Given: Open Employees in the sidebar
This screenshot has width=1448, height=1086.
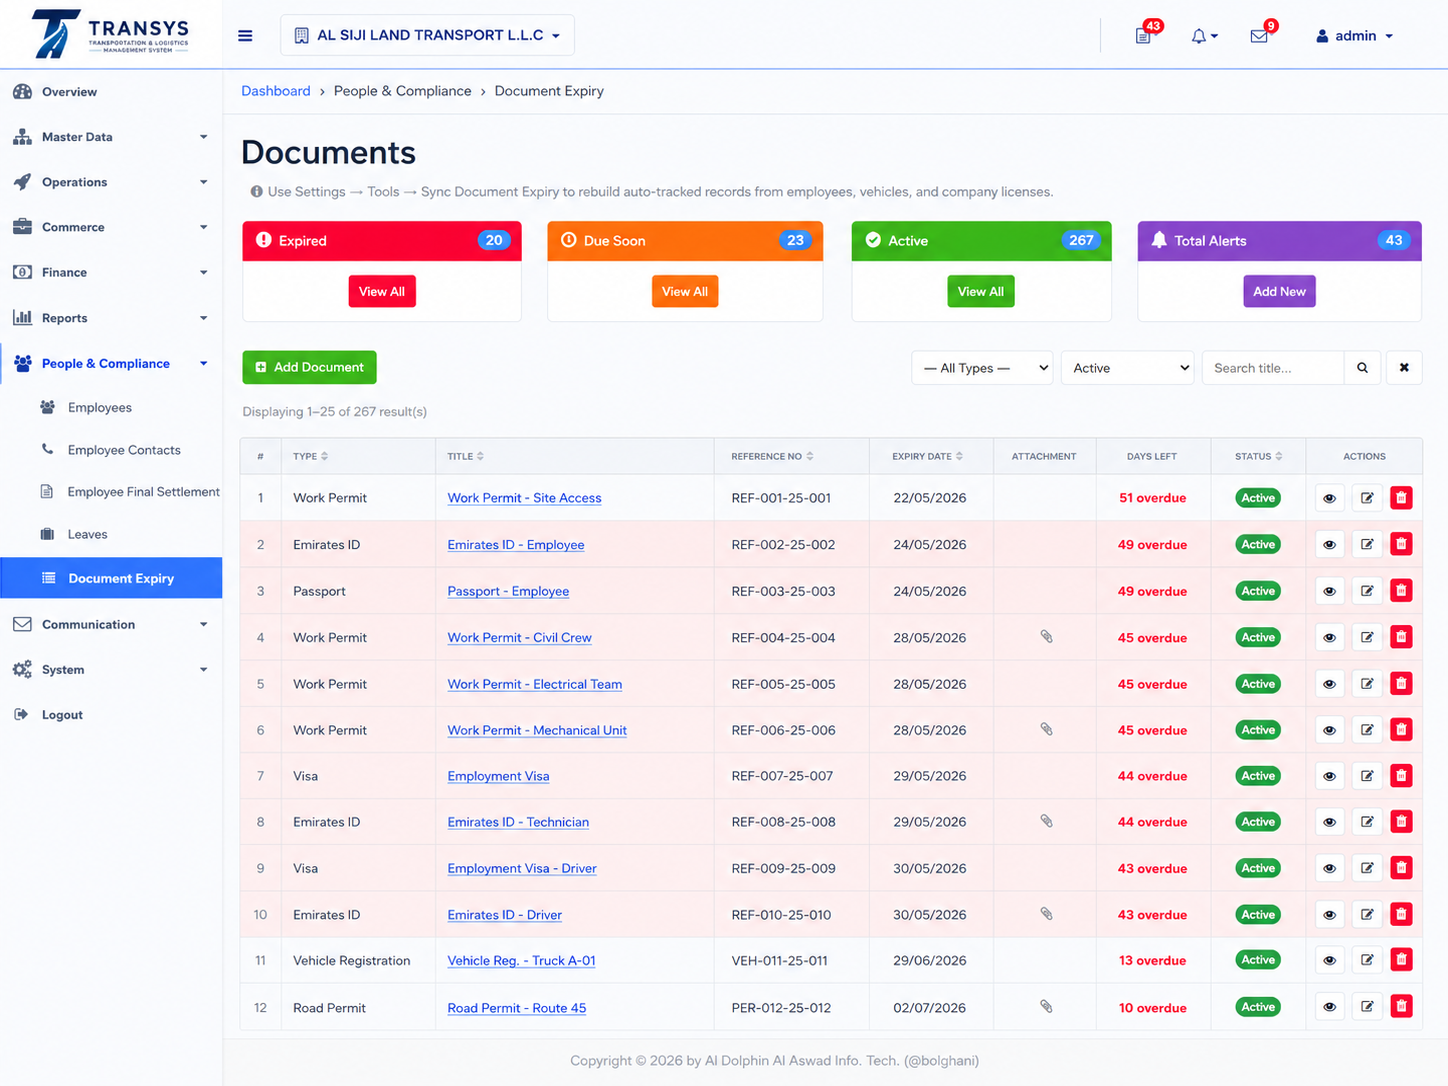Looking at the screenshot, I should (100, 407).
